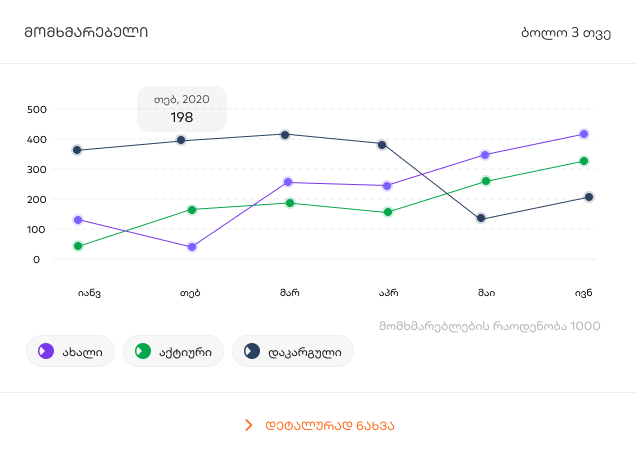
Task: Click the purple data point for თებ
Action: (x=191, y=247)
